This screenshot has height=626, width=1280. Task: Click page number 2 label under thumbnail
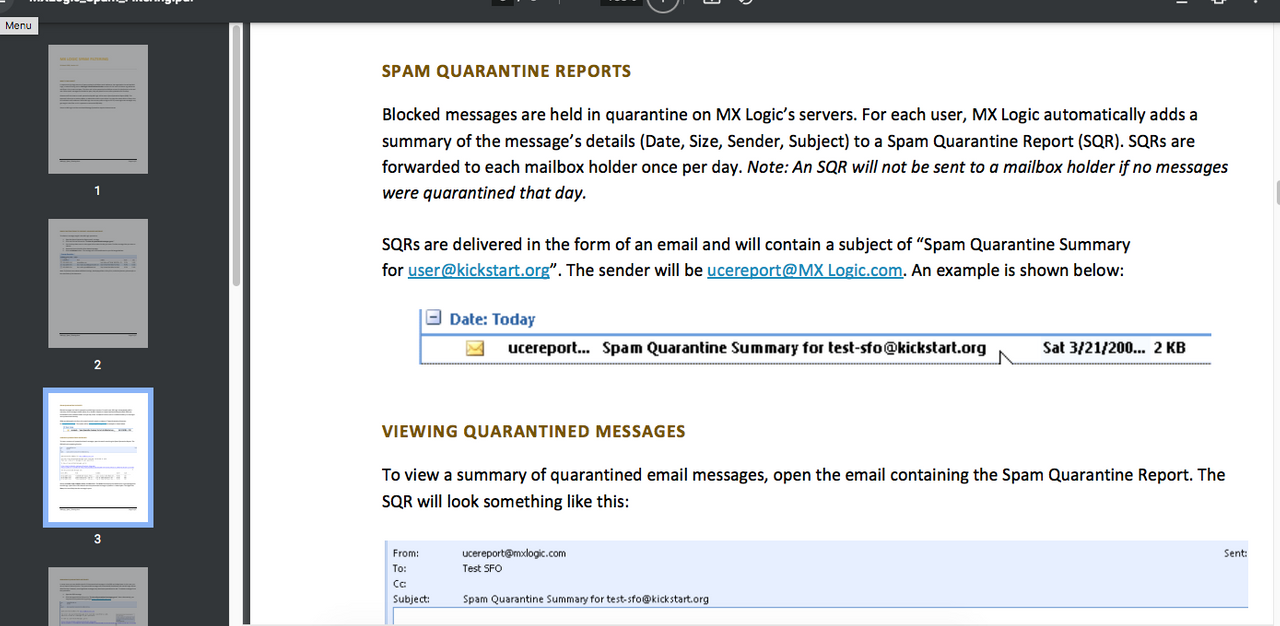97,365
